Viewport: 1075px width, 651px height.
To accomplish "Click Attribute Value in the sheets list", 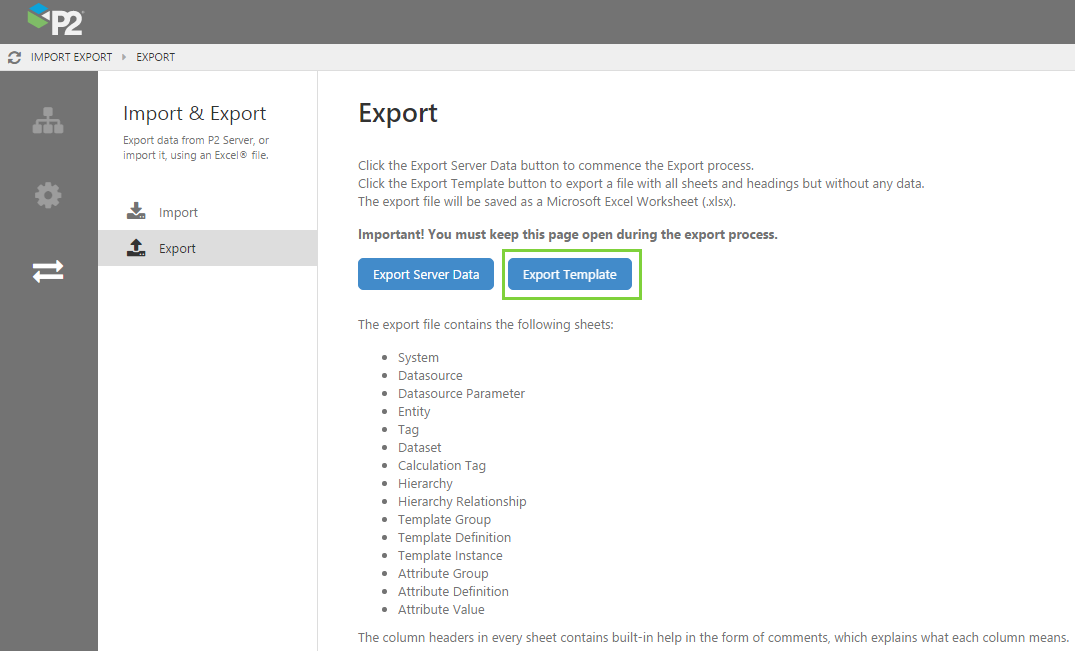I will pos(441,609).
